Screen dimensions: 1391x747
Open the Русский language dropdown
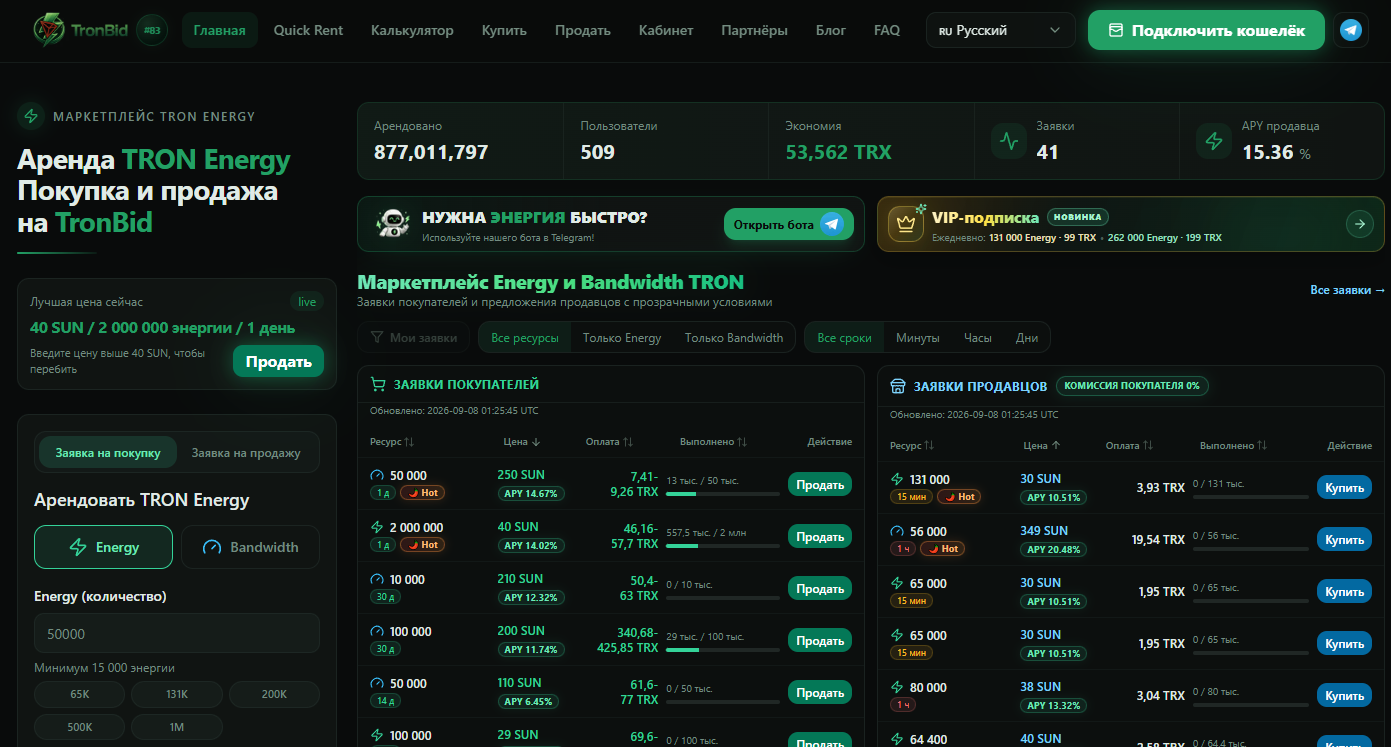pyautogui.click(x=1001, y=30)
